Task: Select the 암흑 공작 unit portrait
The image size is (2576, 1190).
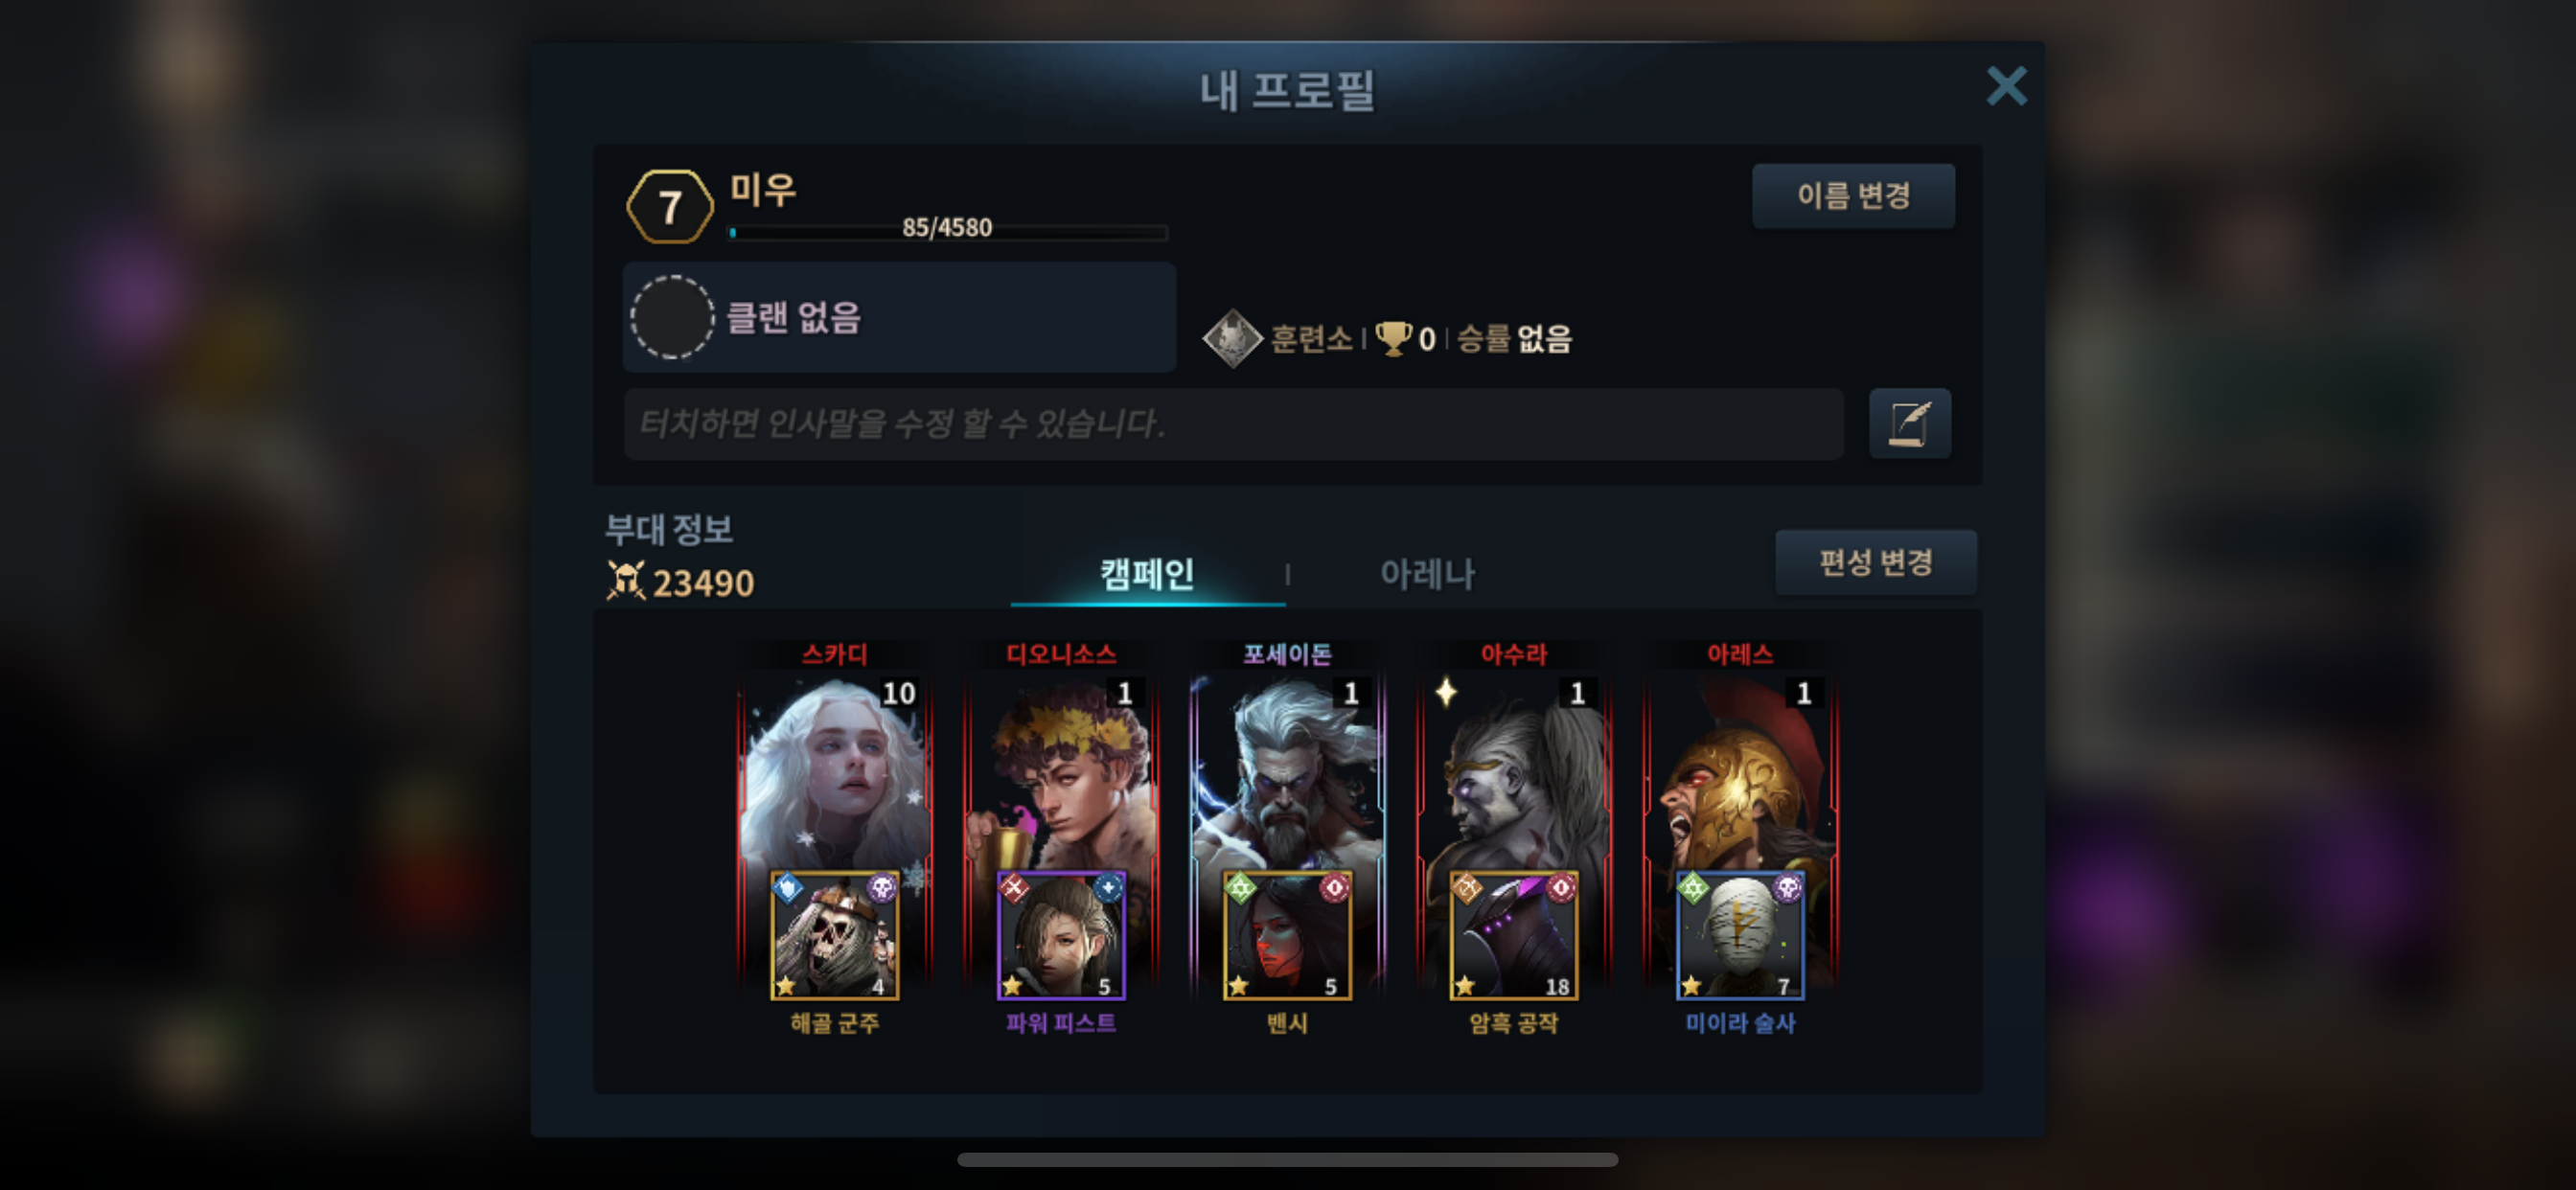Action: point(1514,935)
